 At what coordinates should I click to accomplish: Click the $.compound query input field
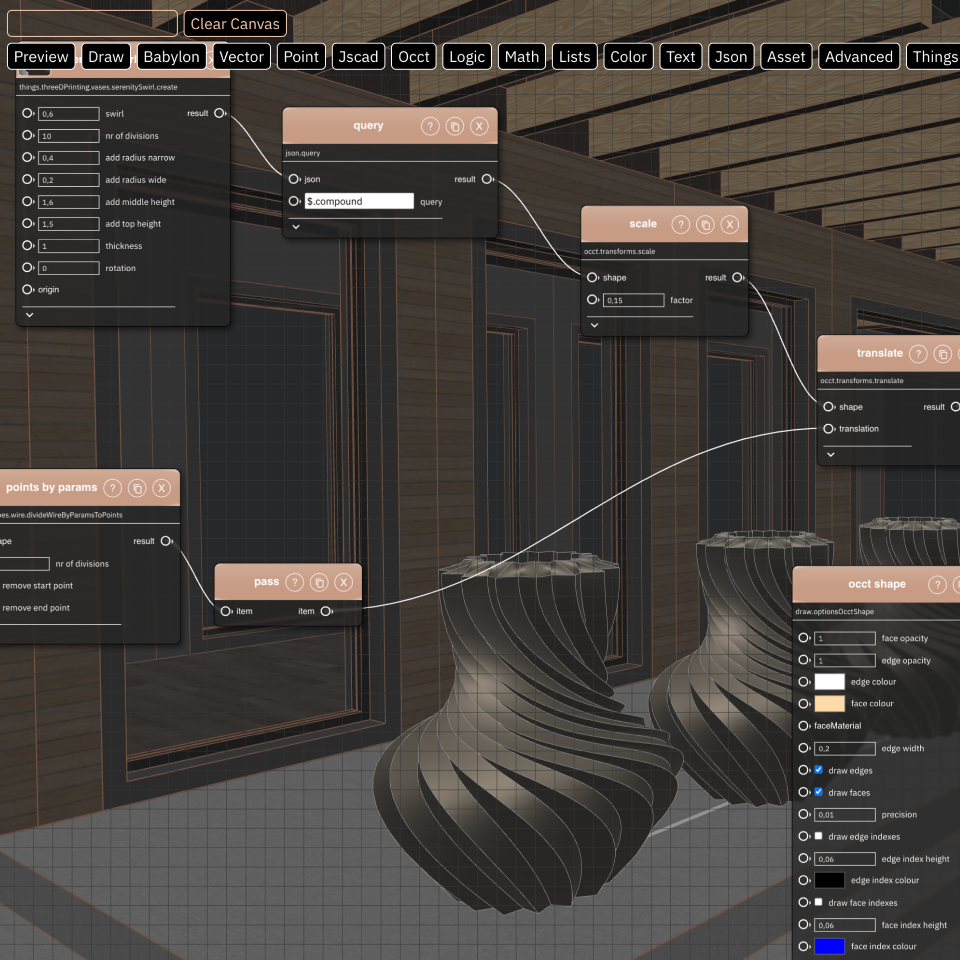click(x=360, y=201)
